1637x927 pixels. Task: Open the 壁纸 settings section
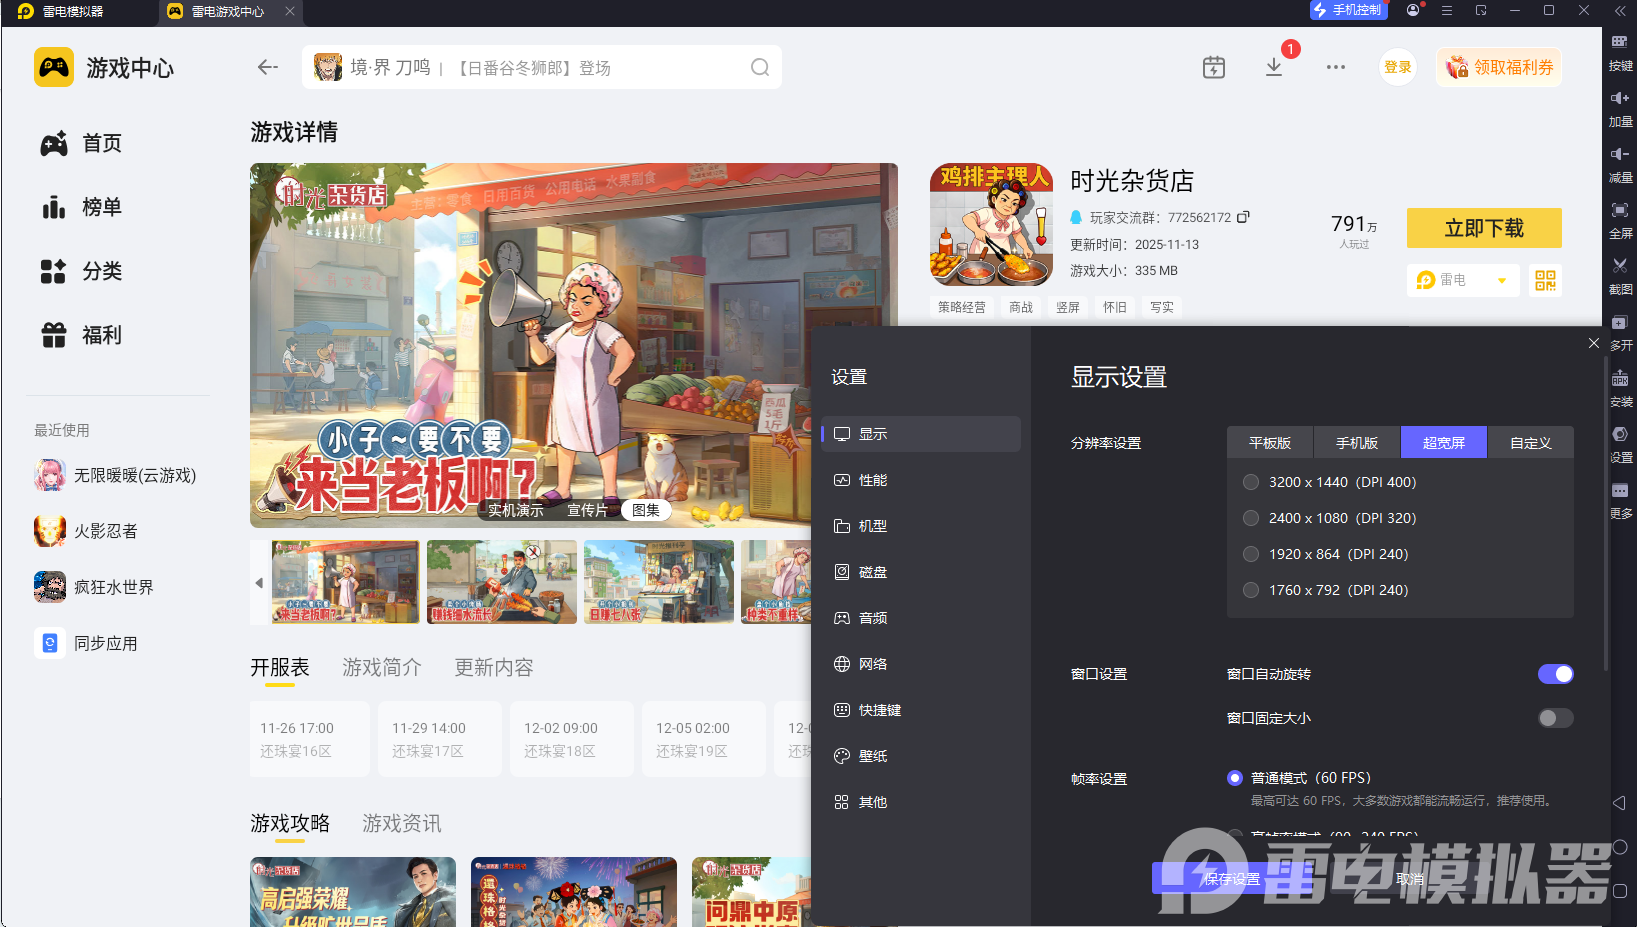click(x=921, y=756)
